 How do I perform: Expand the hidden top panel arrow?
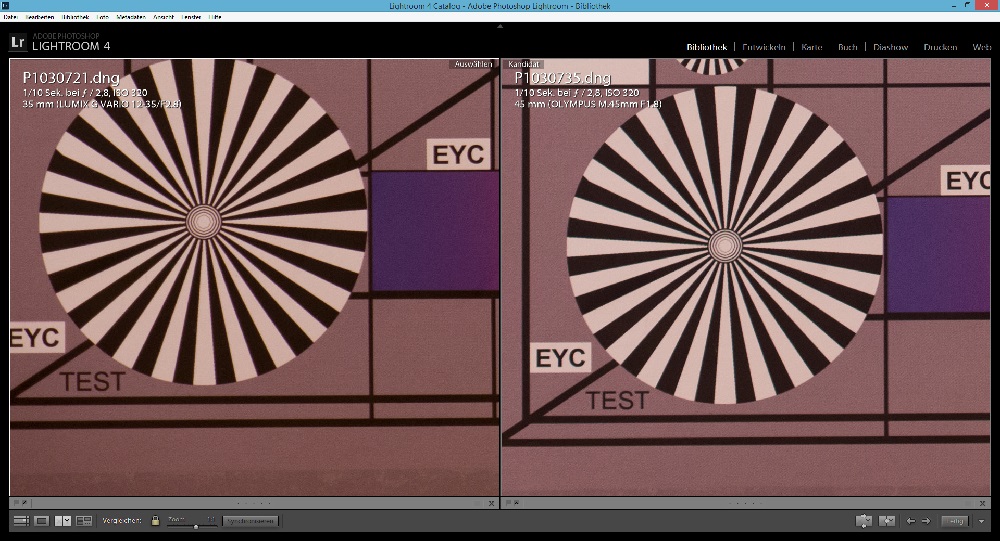point(500,26)
